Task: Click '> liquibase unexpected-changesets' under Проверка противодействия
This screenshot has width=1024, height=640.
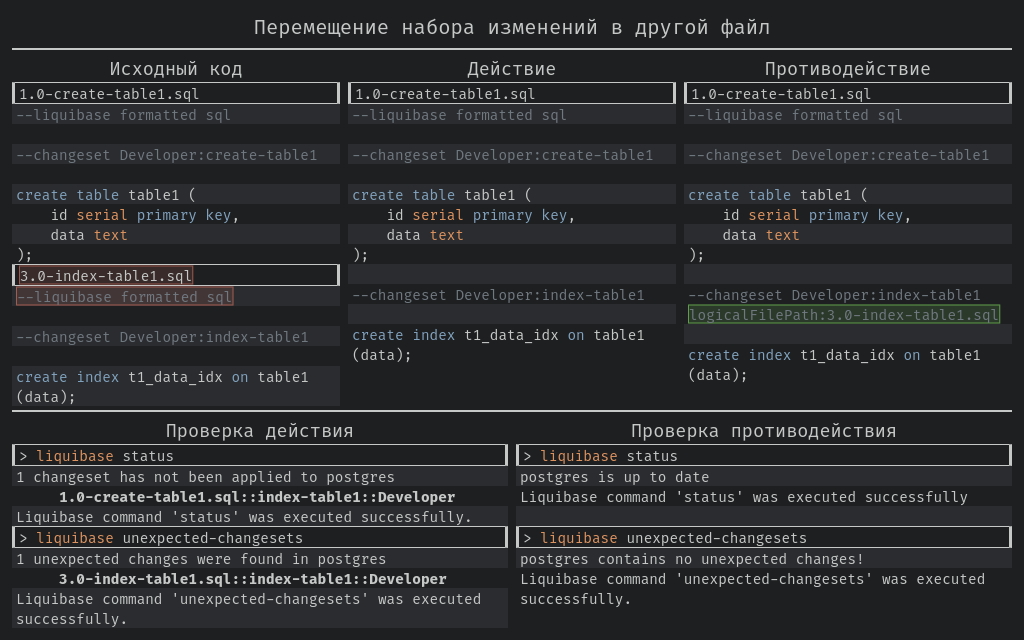Action: pos(764,537)
